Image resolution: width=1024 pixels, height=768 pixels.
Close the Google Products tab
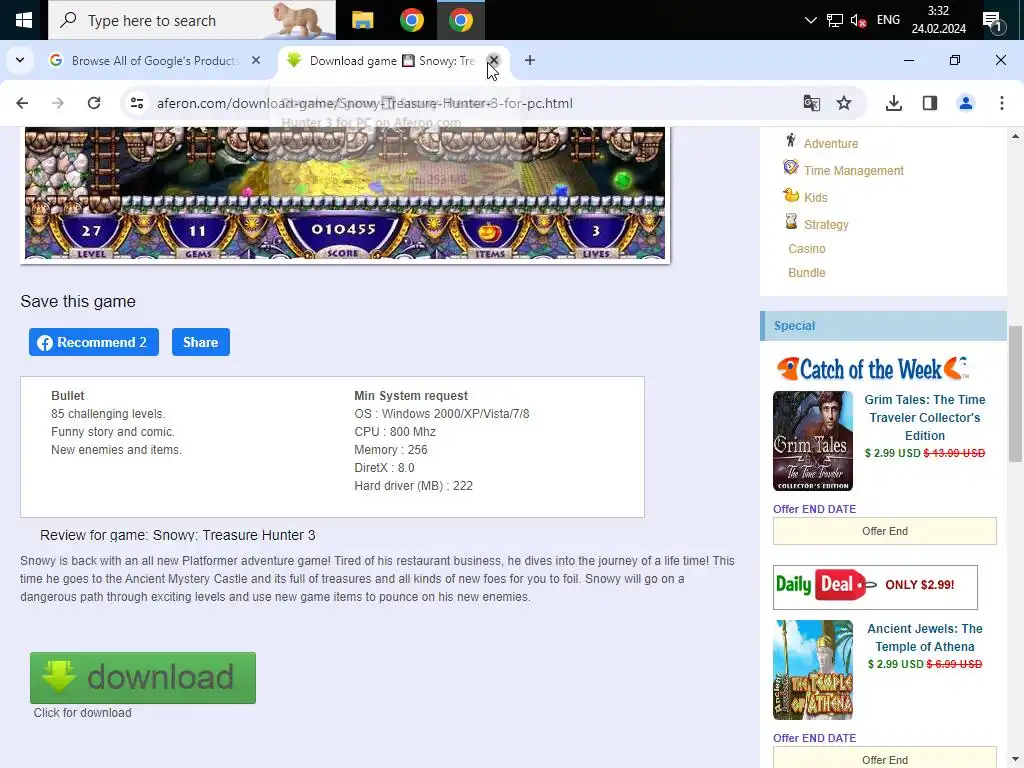point(256,60)
